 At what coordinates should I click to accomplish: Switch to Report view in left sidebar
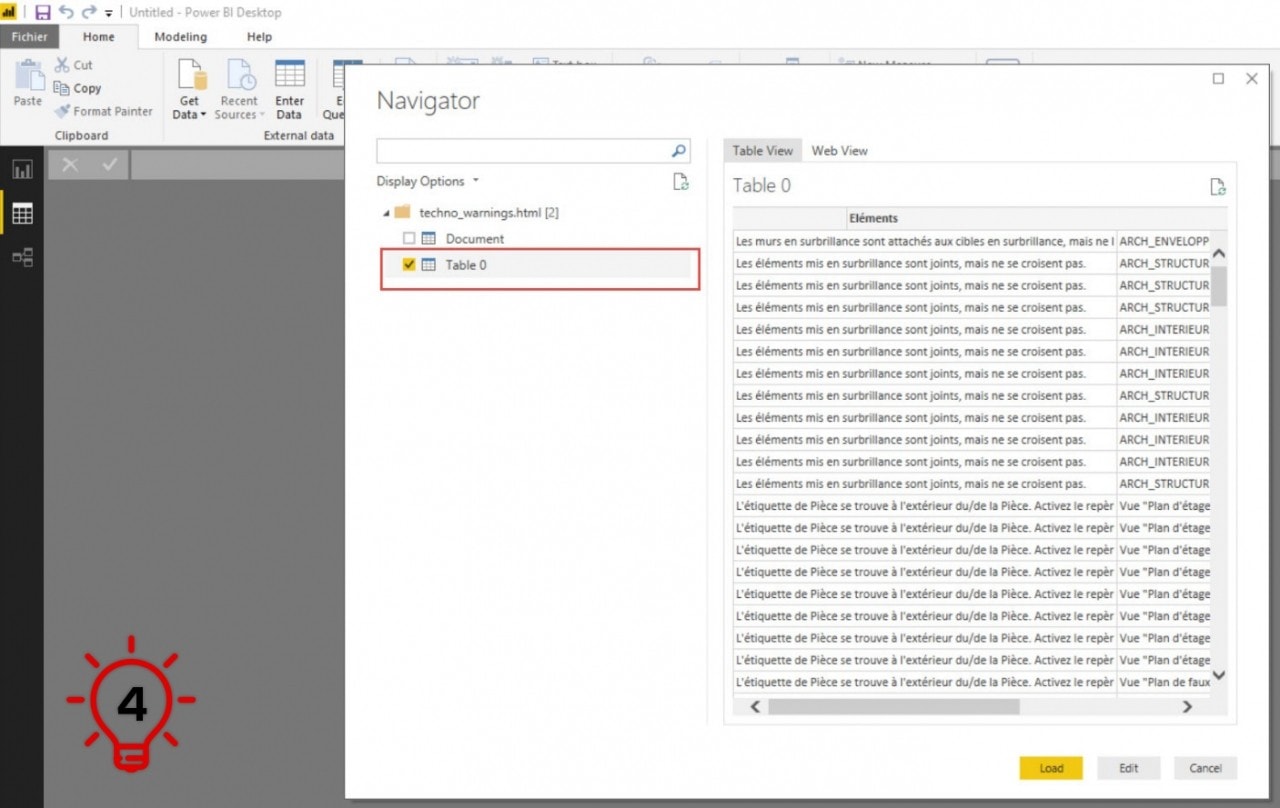[x=22, y=169]
